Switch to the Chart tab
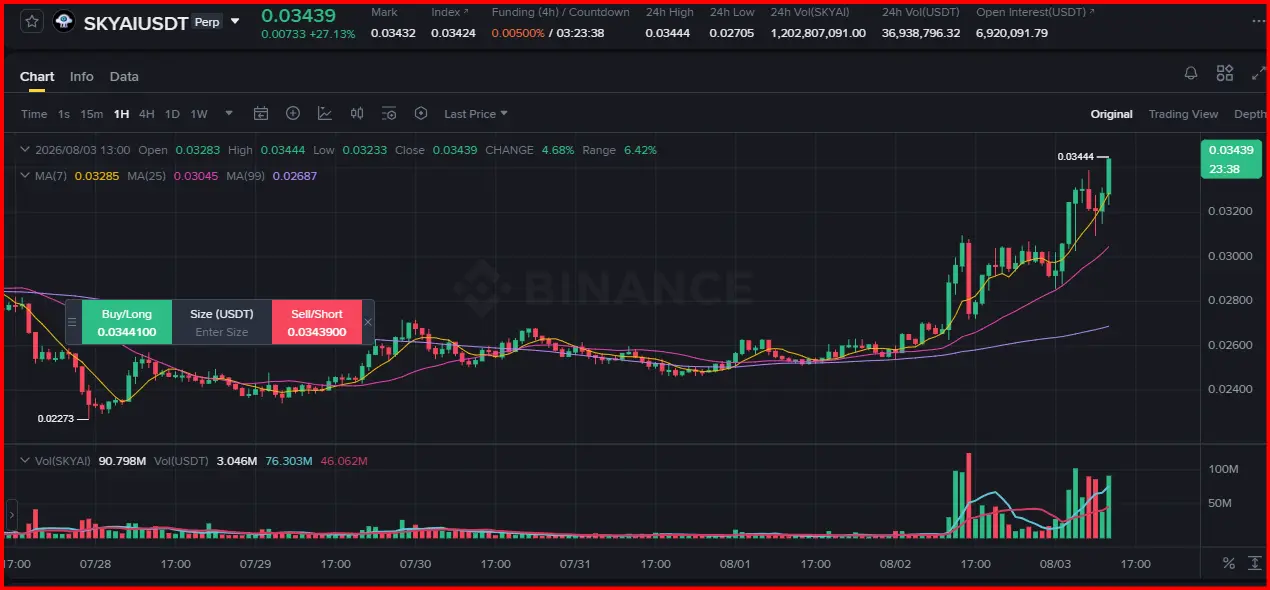The height and width of the screenshot is (590, 1270). click(37, 77)
